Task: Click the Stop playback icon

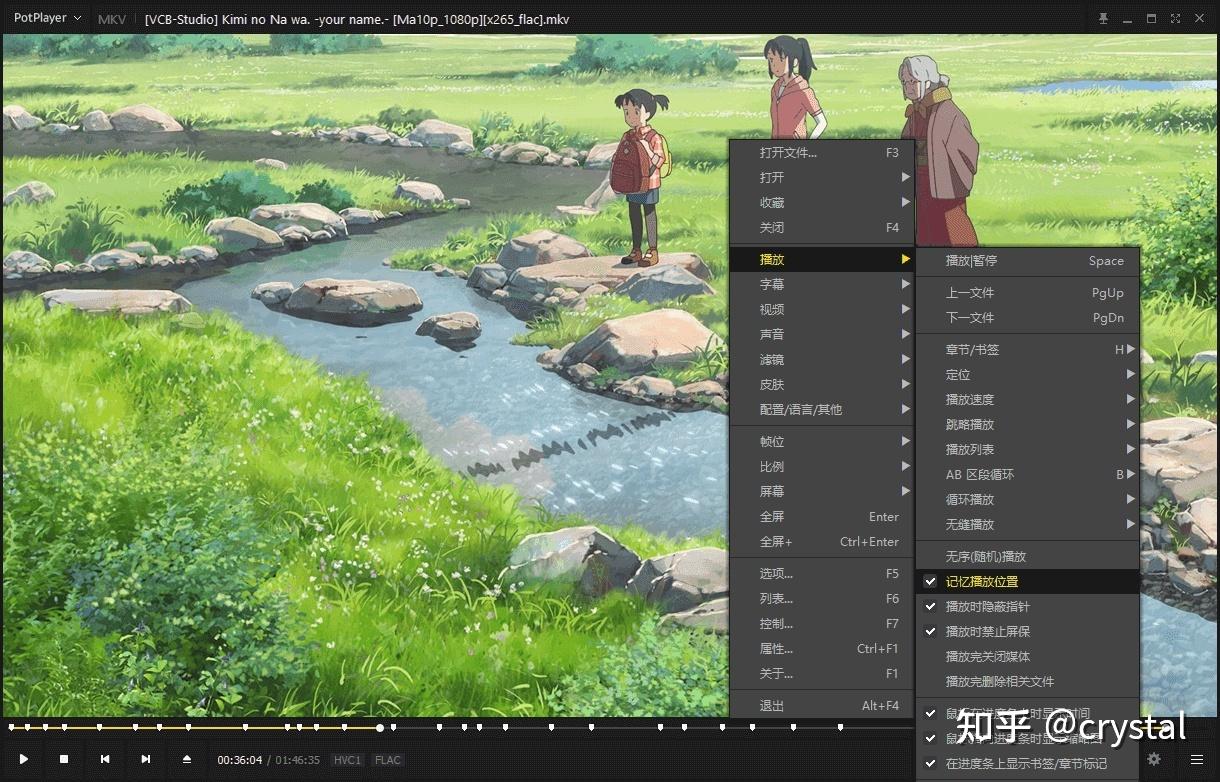Action: (x=64, y=760)
